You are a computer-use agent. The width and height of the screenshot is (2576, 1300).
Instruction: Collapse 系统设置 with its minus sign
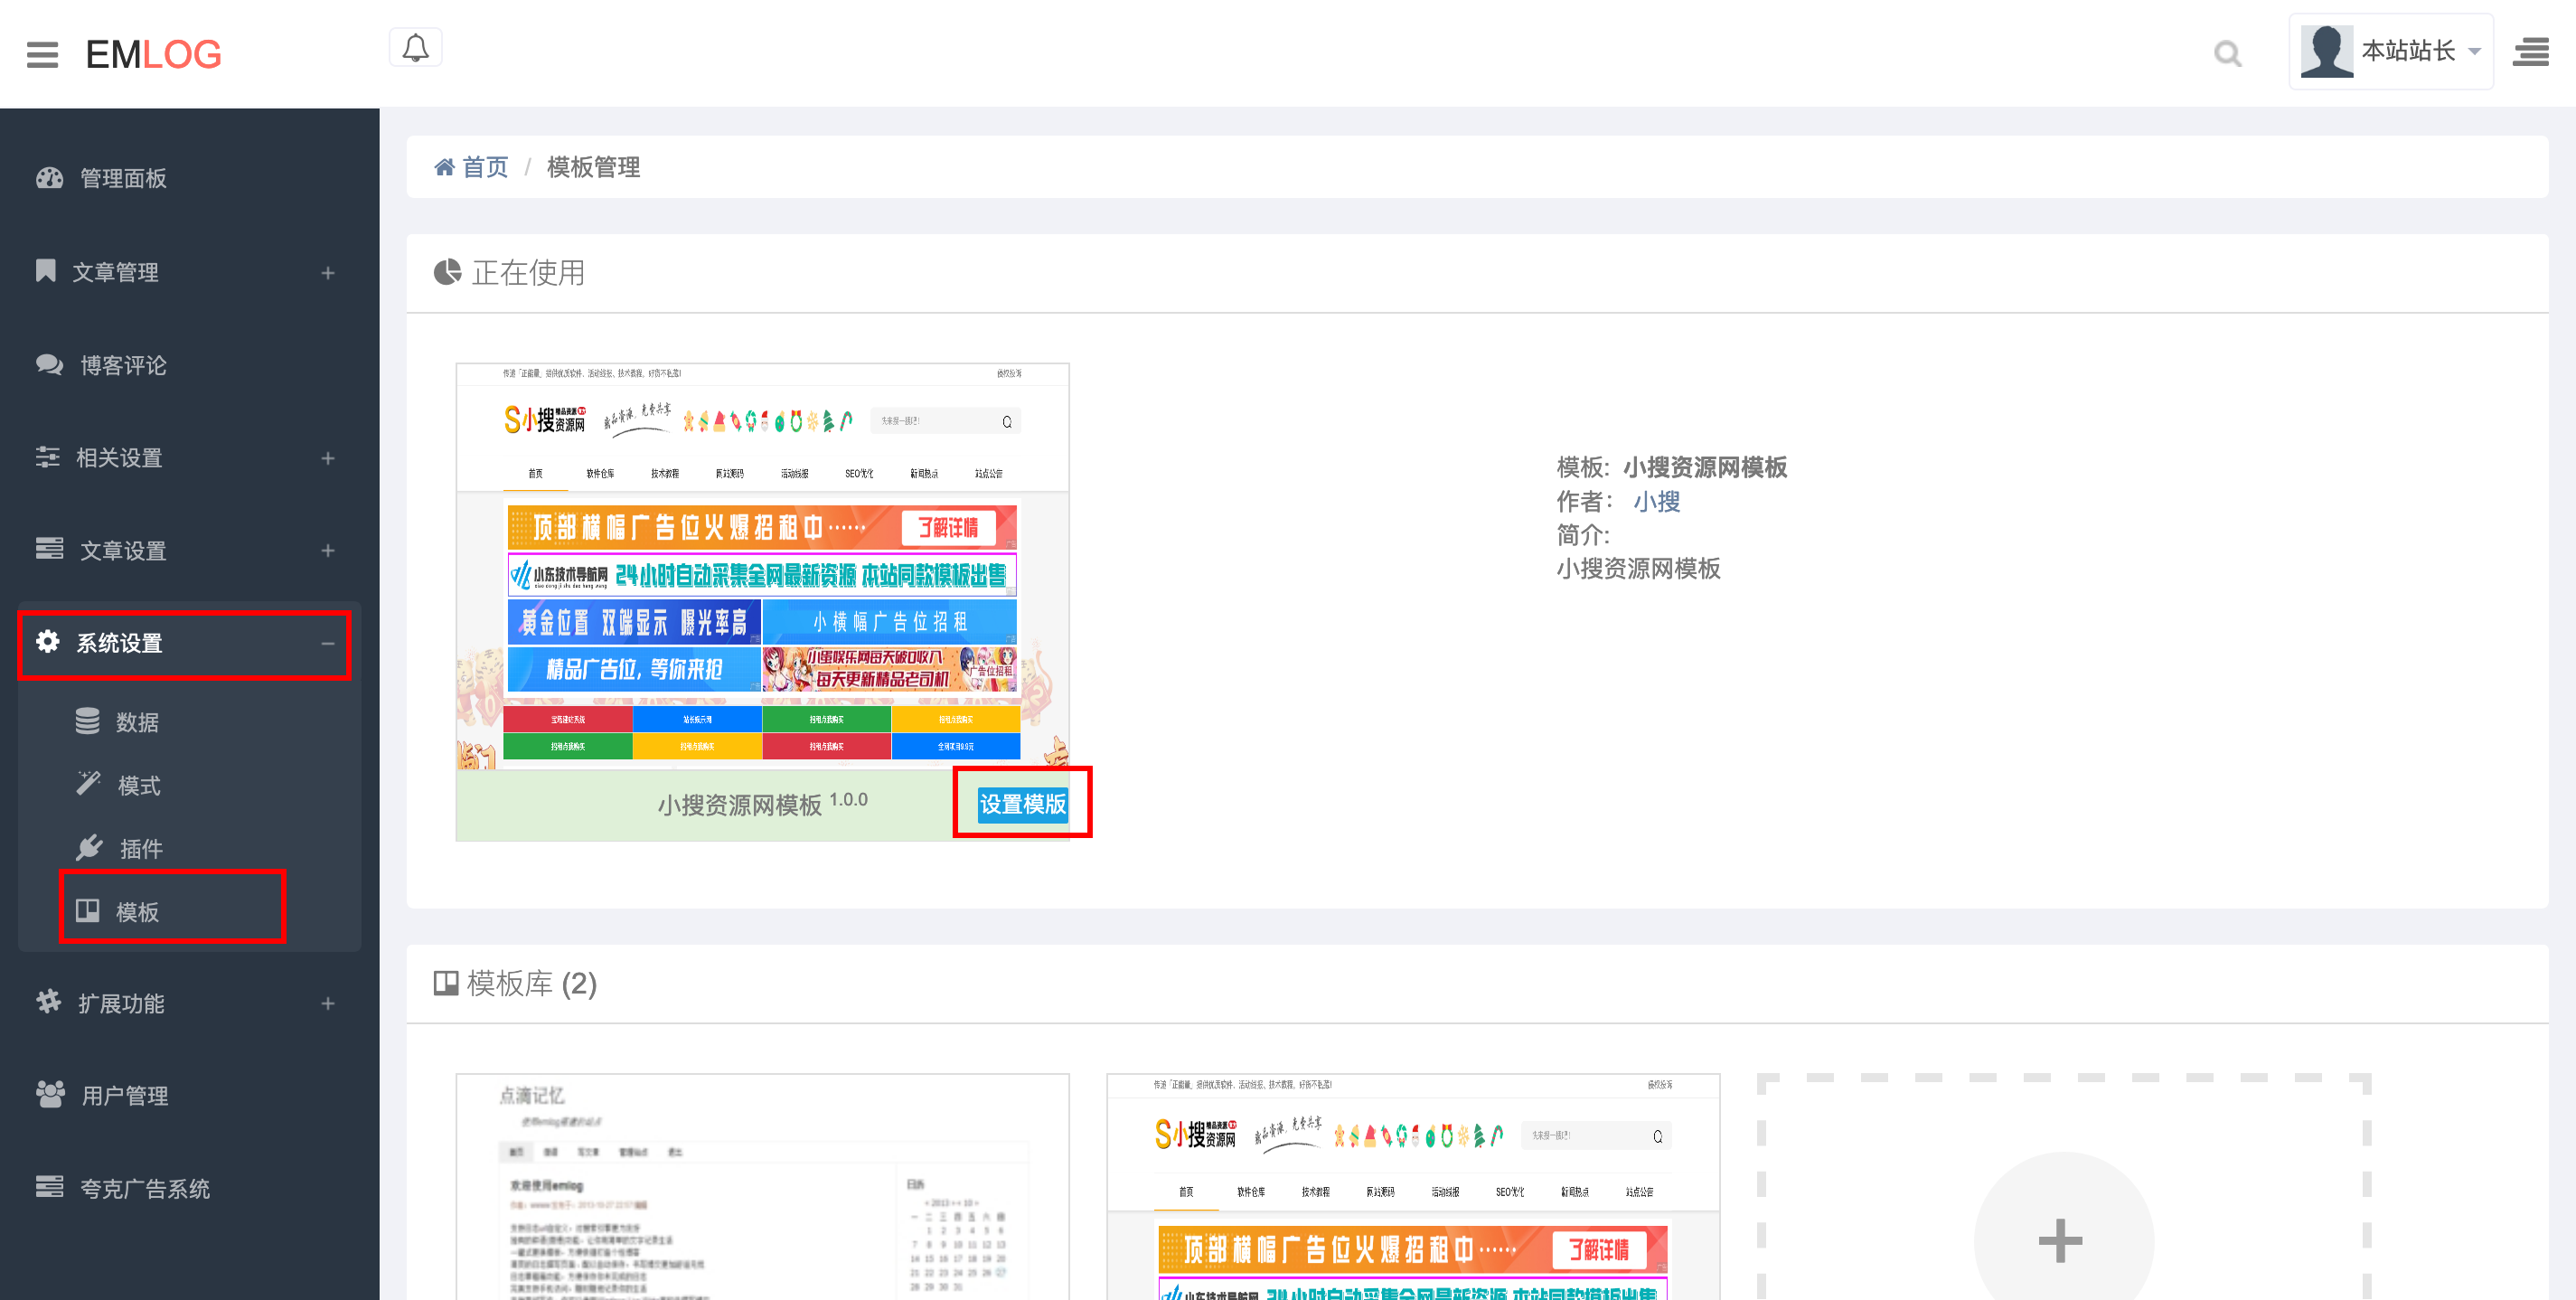click(328, 643)
